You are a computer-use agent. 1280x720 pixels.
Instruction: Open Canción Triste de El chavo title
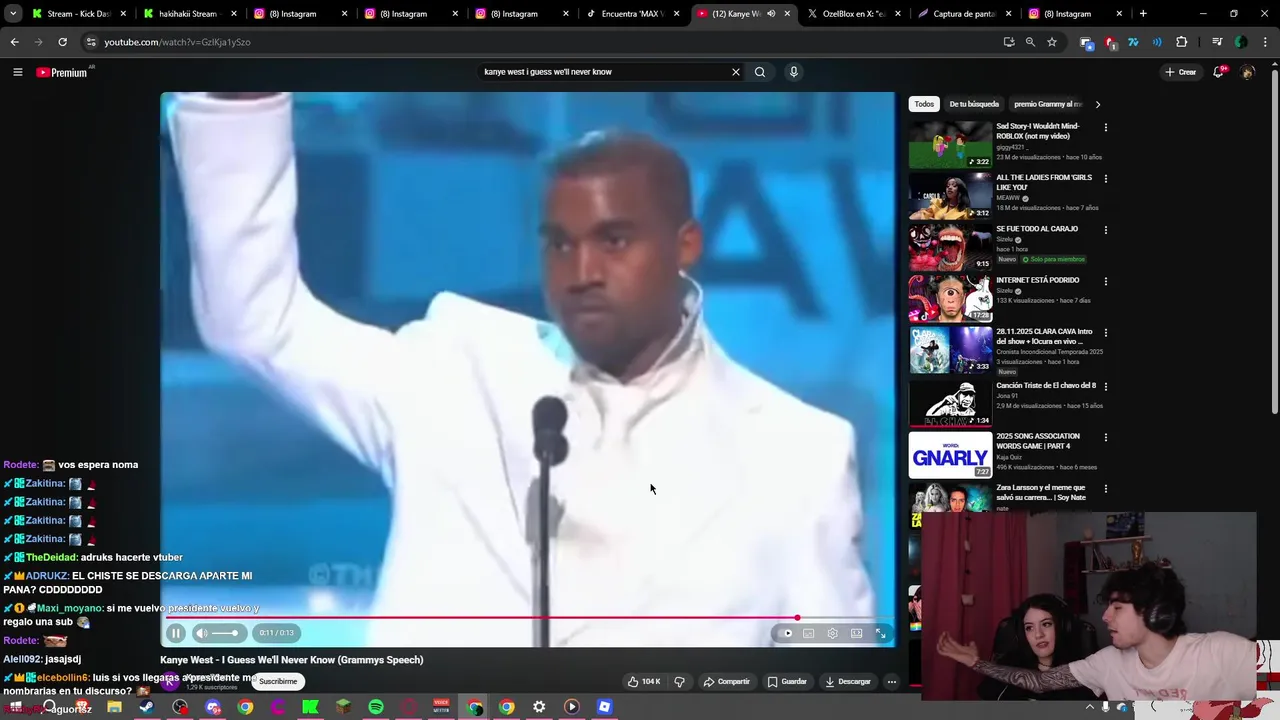1046,385
